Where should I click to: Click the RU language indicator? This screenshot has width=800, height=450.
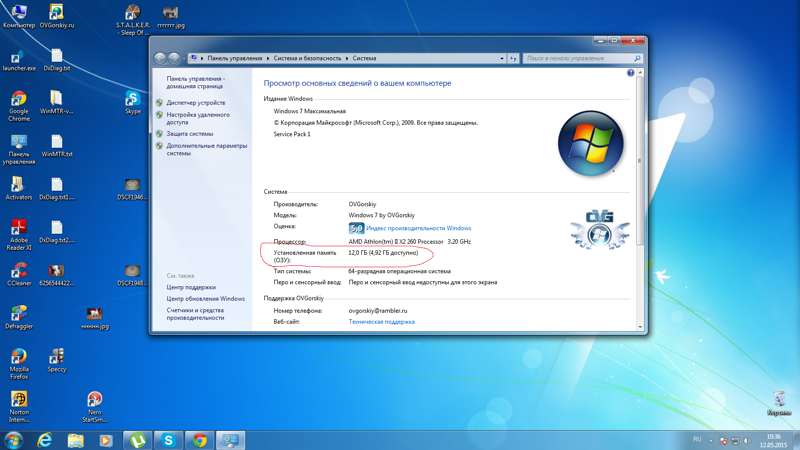[697, 439]
